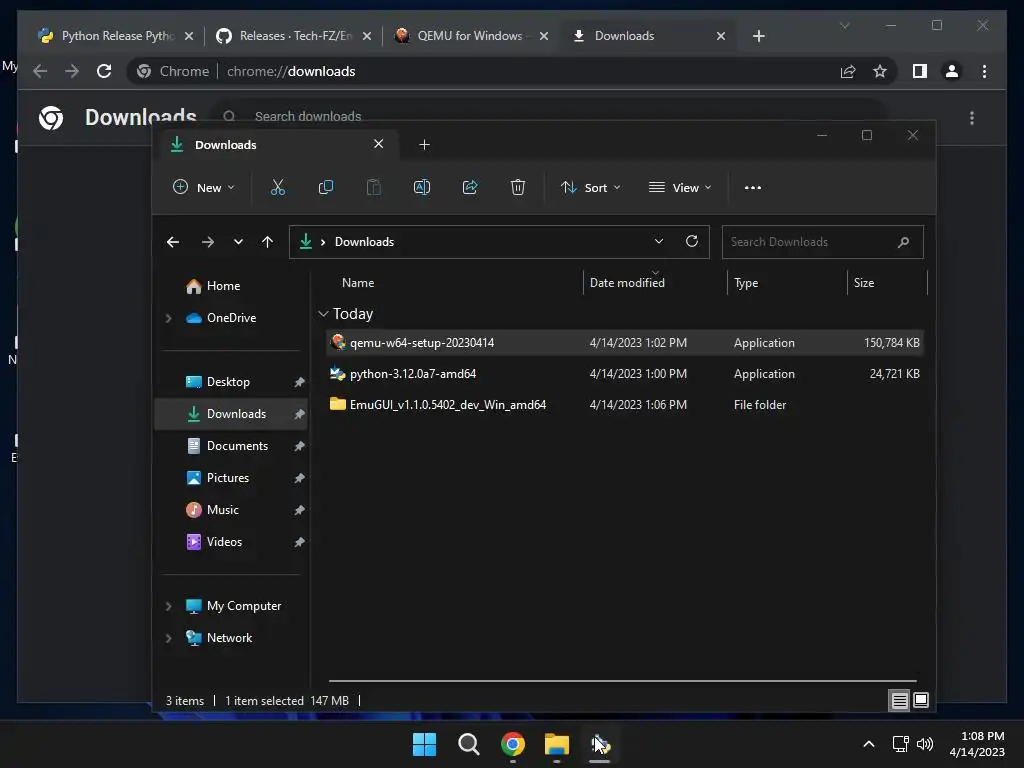Viewport: 1024px width, 768px height.
Task: Select python-3.12.0a7-amd64 file
Action: [x=624, y=374]
